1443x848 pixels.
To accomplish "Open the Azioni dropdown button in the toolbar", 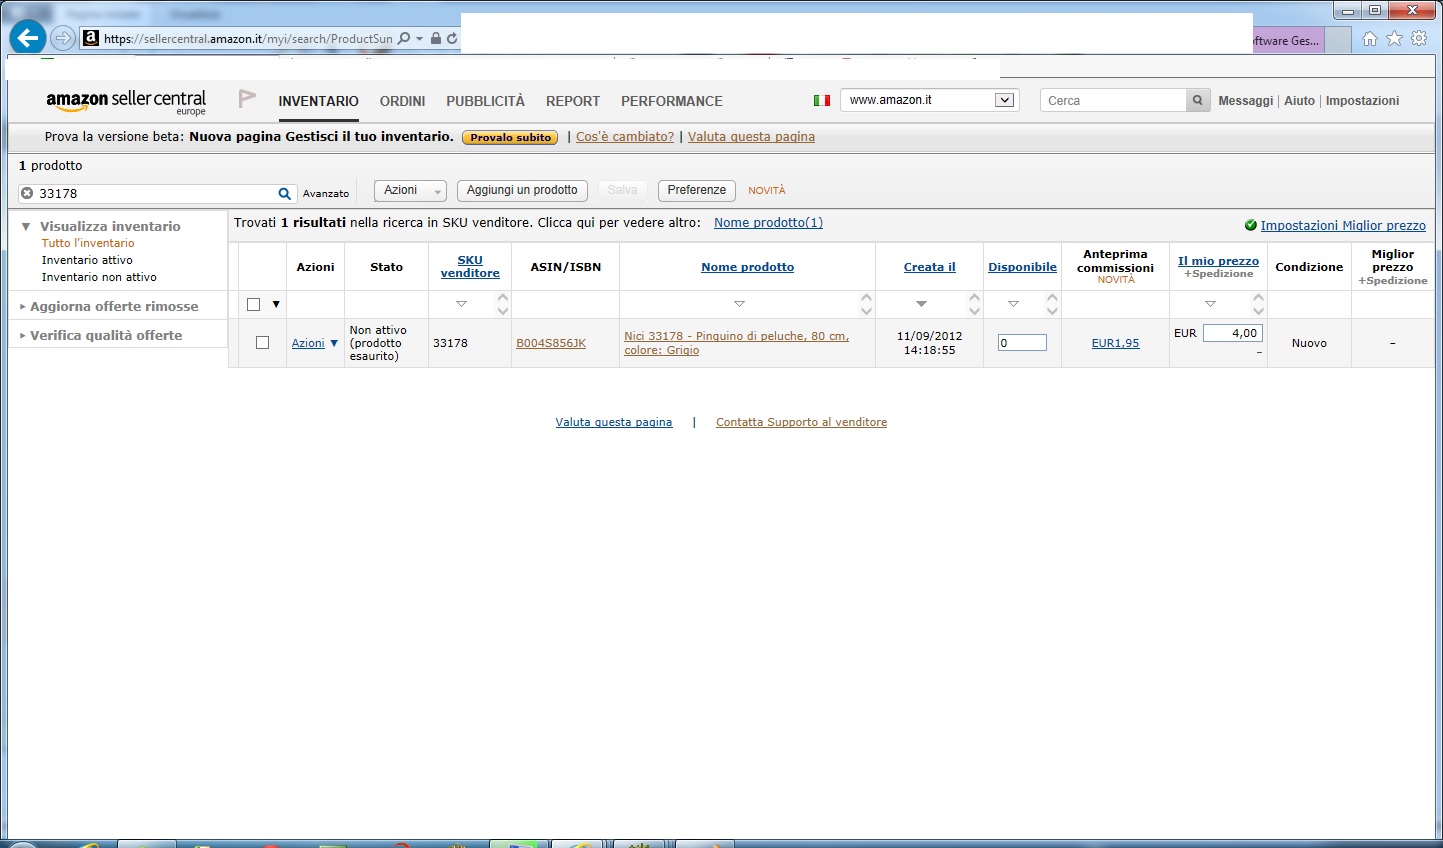I will click(410, 190).
